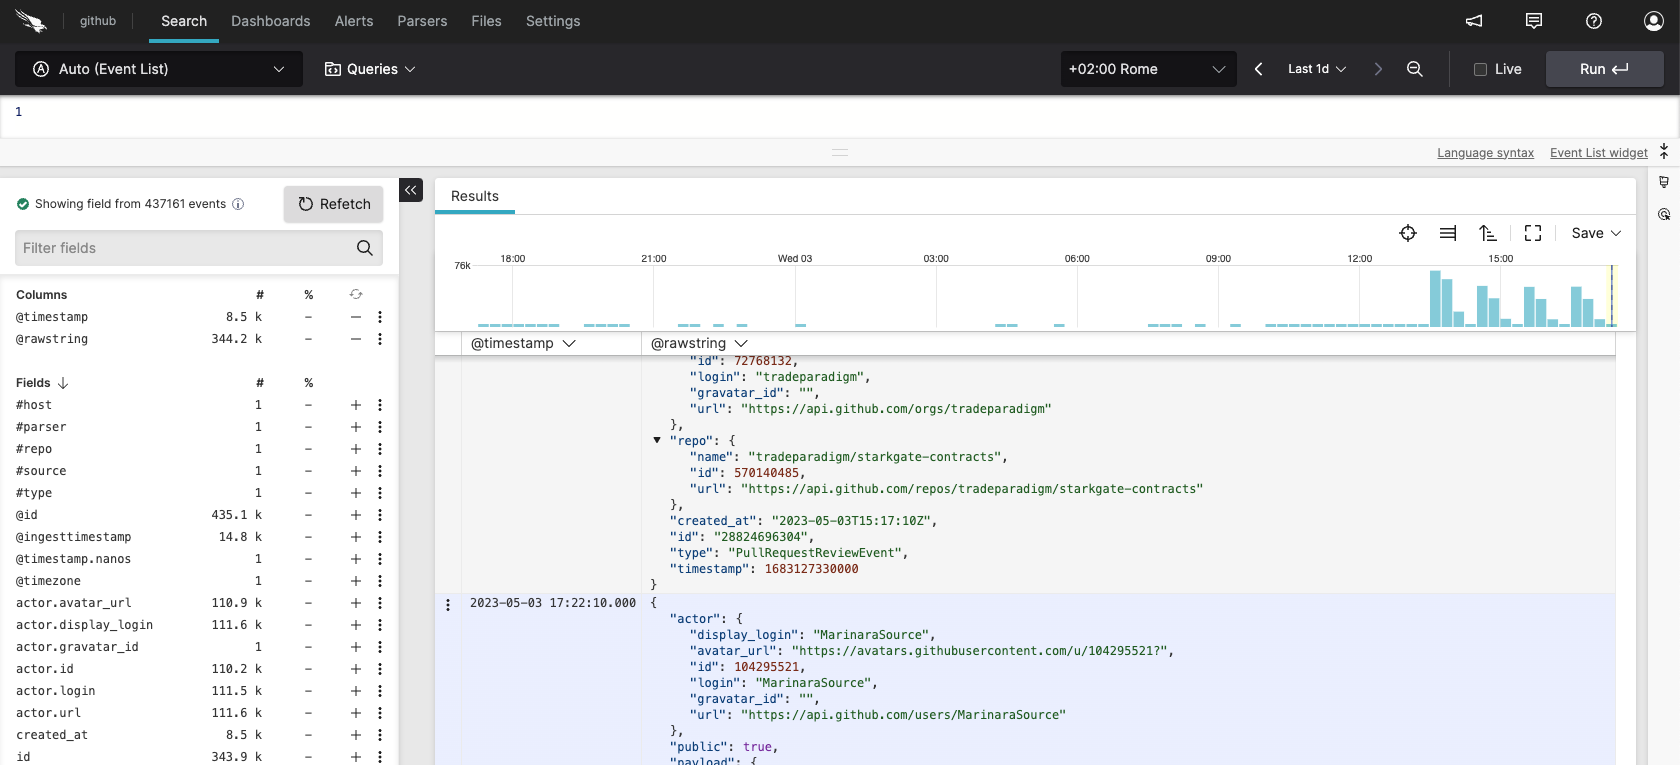Click the sort order icon in results toolbar
This screenshot has width=1680, height=765.
pos(1488,233)
